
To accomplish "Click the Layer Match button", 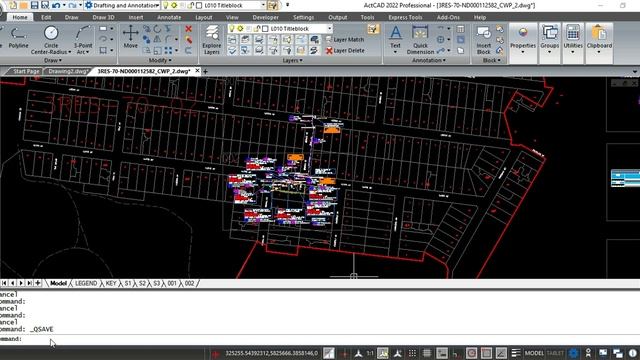I will point(344,40).
